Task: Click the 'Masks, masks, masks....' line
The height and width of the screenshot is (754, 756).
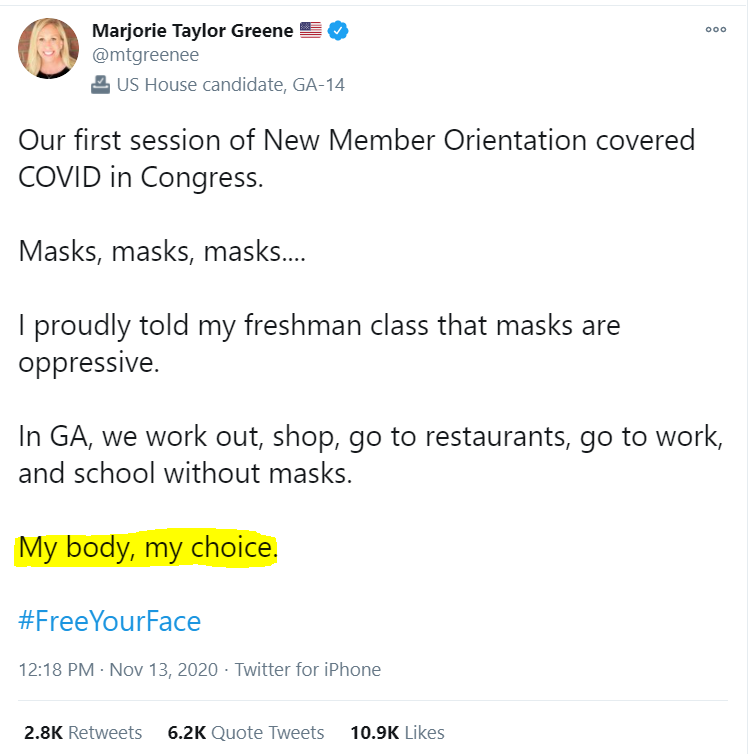Action: point(162,252)
